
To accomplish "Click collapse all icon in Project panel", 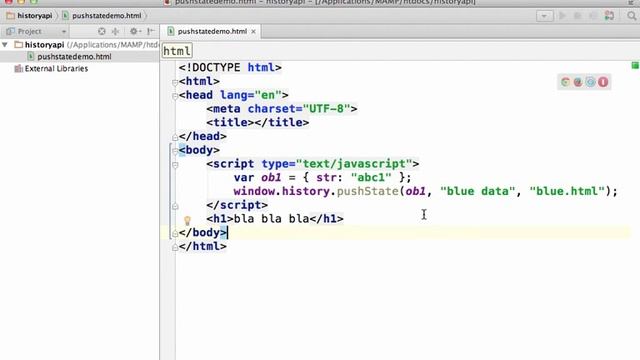I will click(116, 31).
